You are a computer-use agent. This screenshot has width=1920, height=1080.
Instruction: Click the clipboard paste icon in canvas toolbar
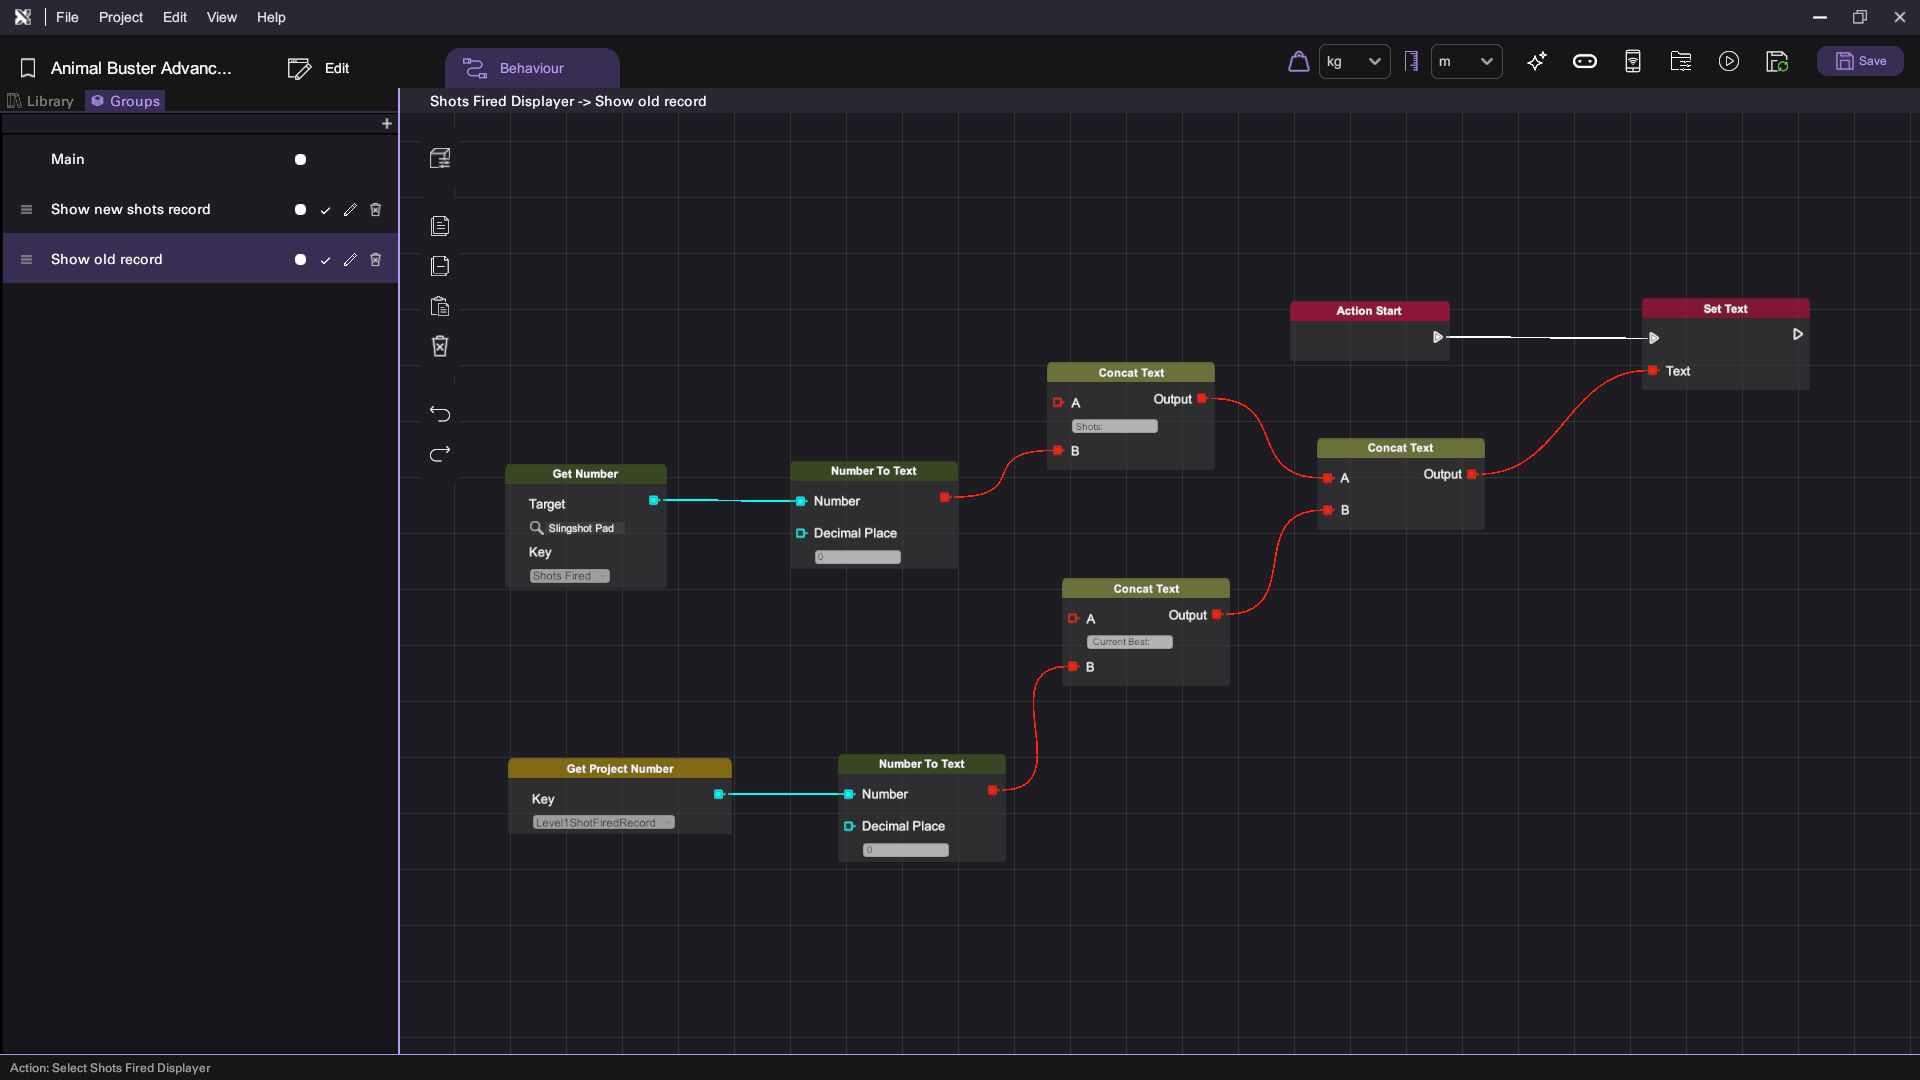pos(440,307)
